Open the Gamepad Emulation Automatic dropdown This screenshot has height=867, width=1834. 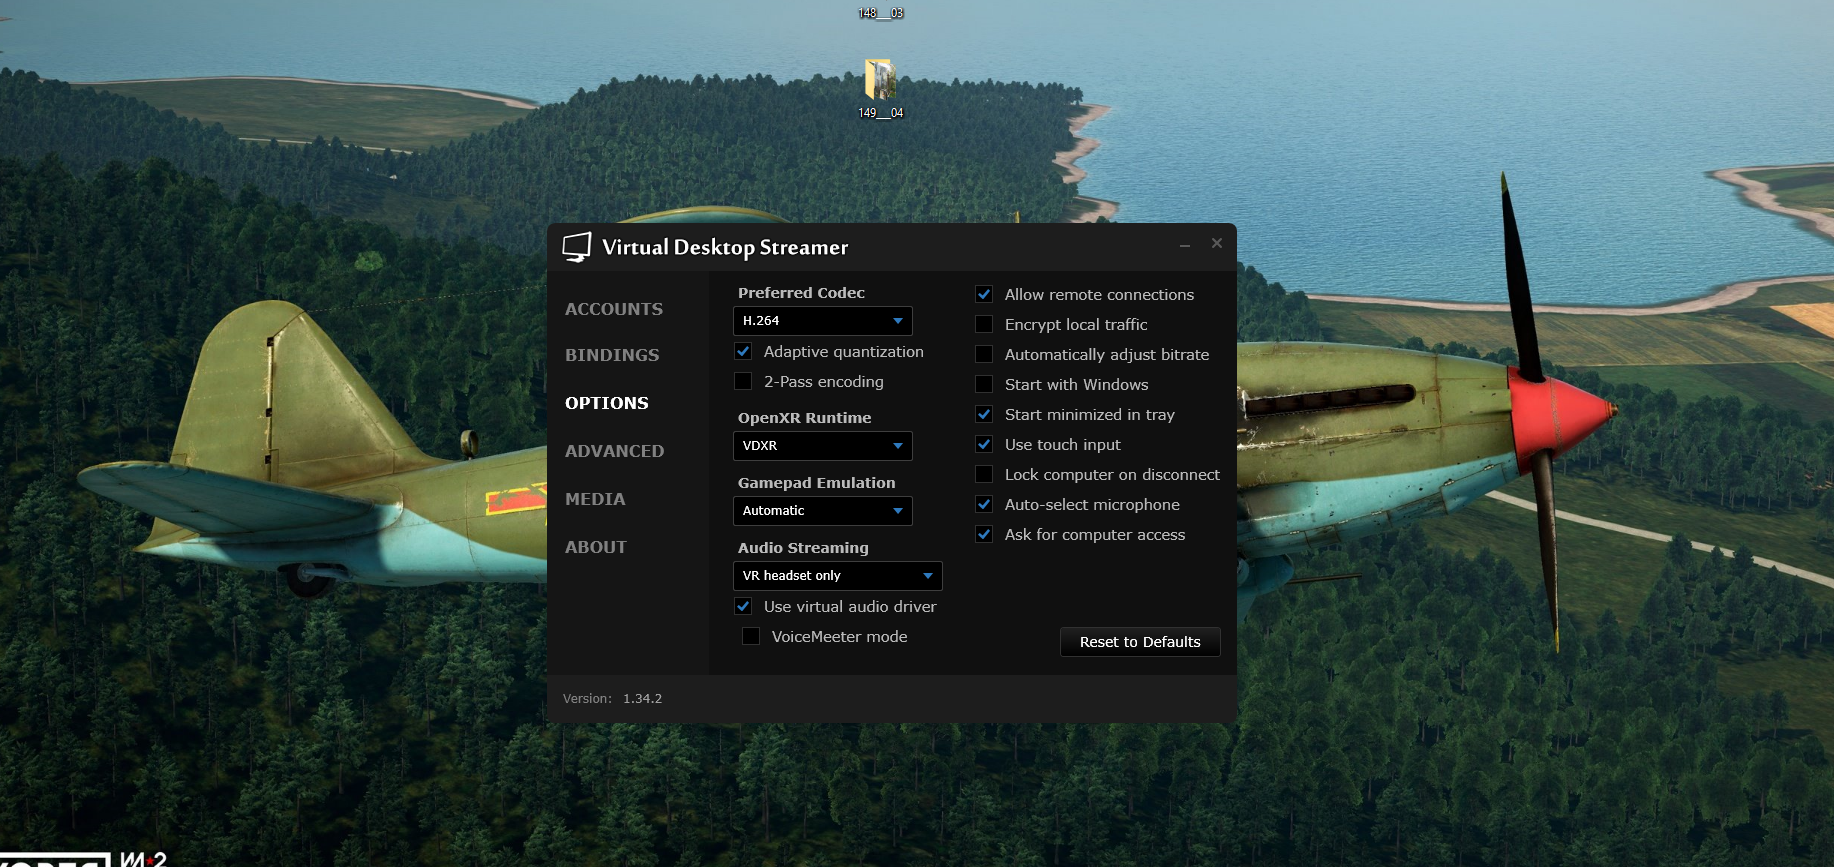(x=823, y=511)
